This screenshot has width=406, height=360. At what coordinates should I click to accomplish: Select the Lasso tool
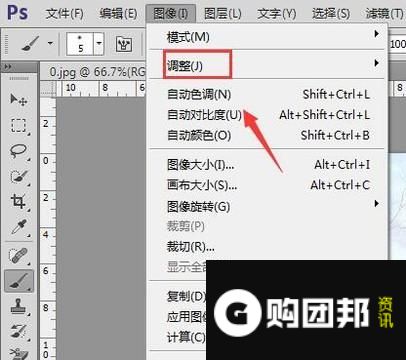19,151
